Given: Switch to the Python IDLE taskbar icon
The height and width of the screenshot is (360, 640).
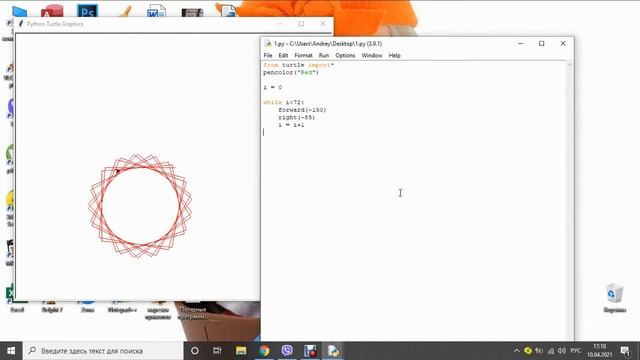Looking at the screenshot, I should (x=333, y=351).
